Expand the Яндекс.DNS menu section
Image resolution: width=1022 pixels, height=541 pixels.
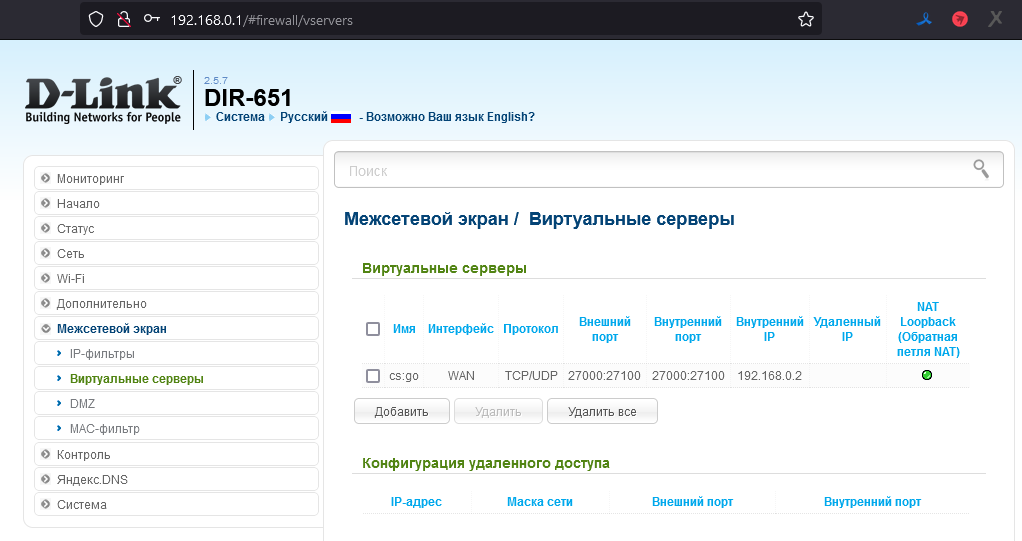176,479
